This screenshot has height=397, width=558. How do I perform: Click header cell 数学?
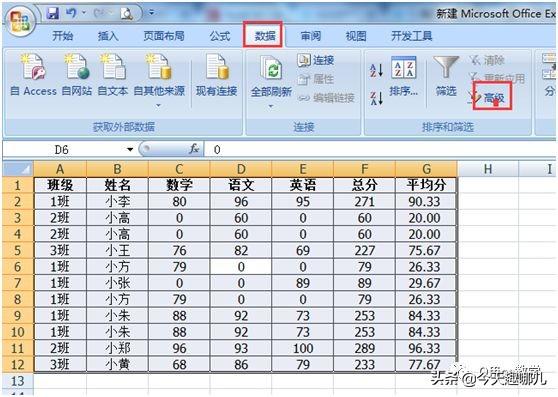pos(179,185)
